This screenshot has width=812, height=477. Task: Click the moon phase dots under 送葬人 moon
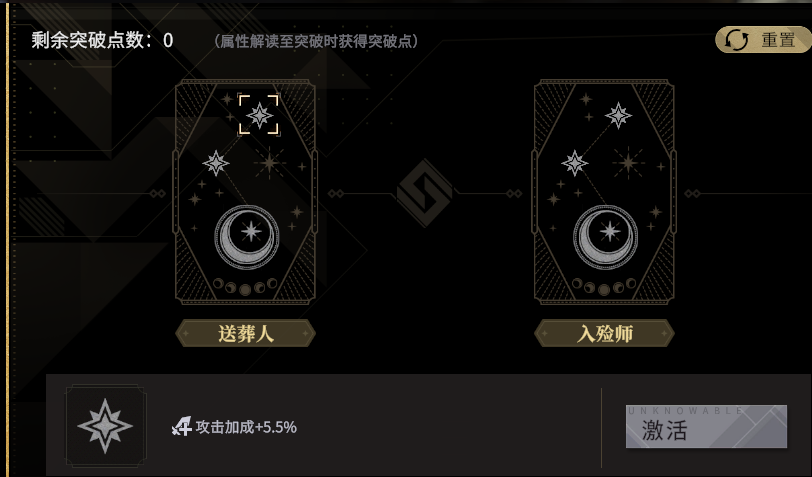coord(245,286)
